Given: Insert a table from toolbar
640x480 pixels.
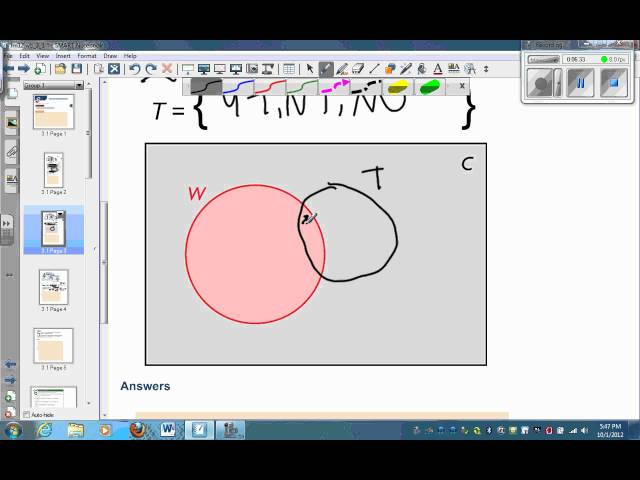Looking at the screenshot, I should click(x=289, y=69).
